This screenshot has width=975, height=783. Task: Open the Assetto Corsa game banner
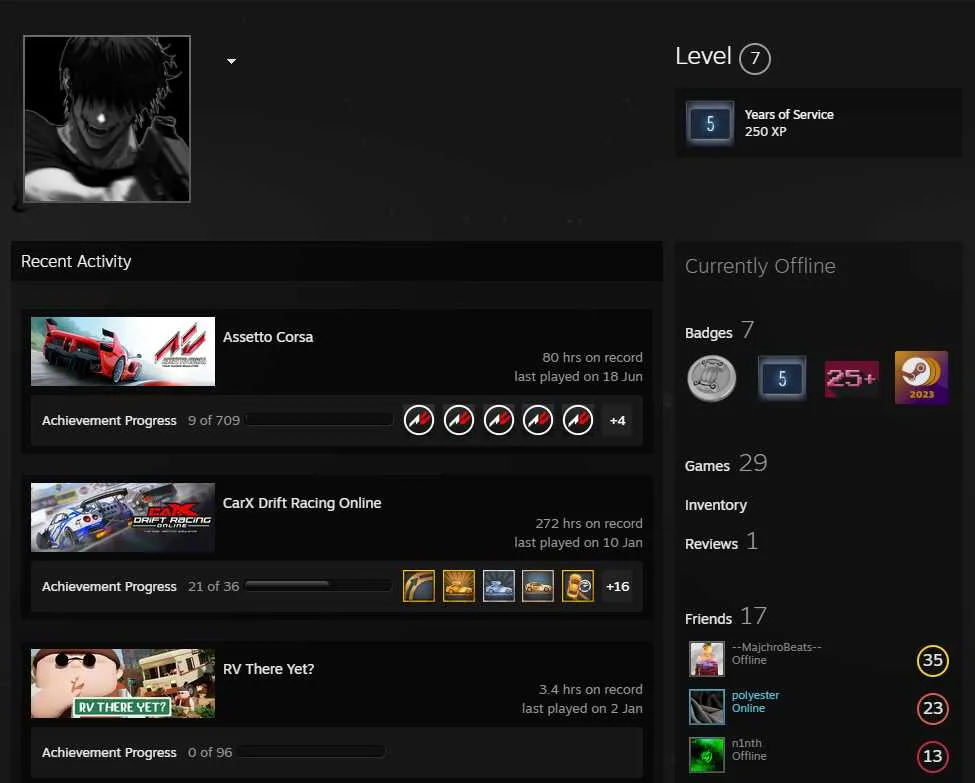(x=123, y=351)
